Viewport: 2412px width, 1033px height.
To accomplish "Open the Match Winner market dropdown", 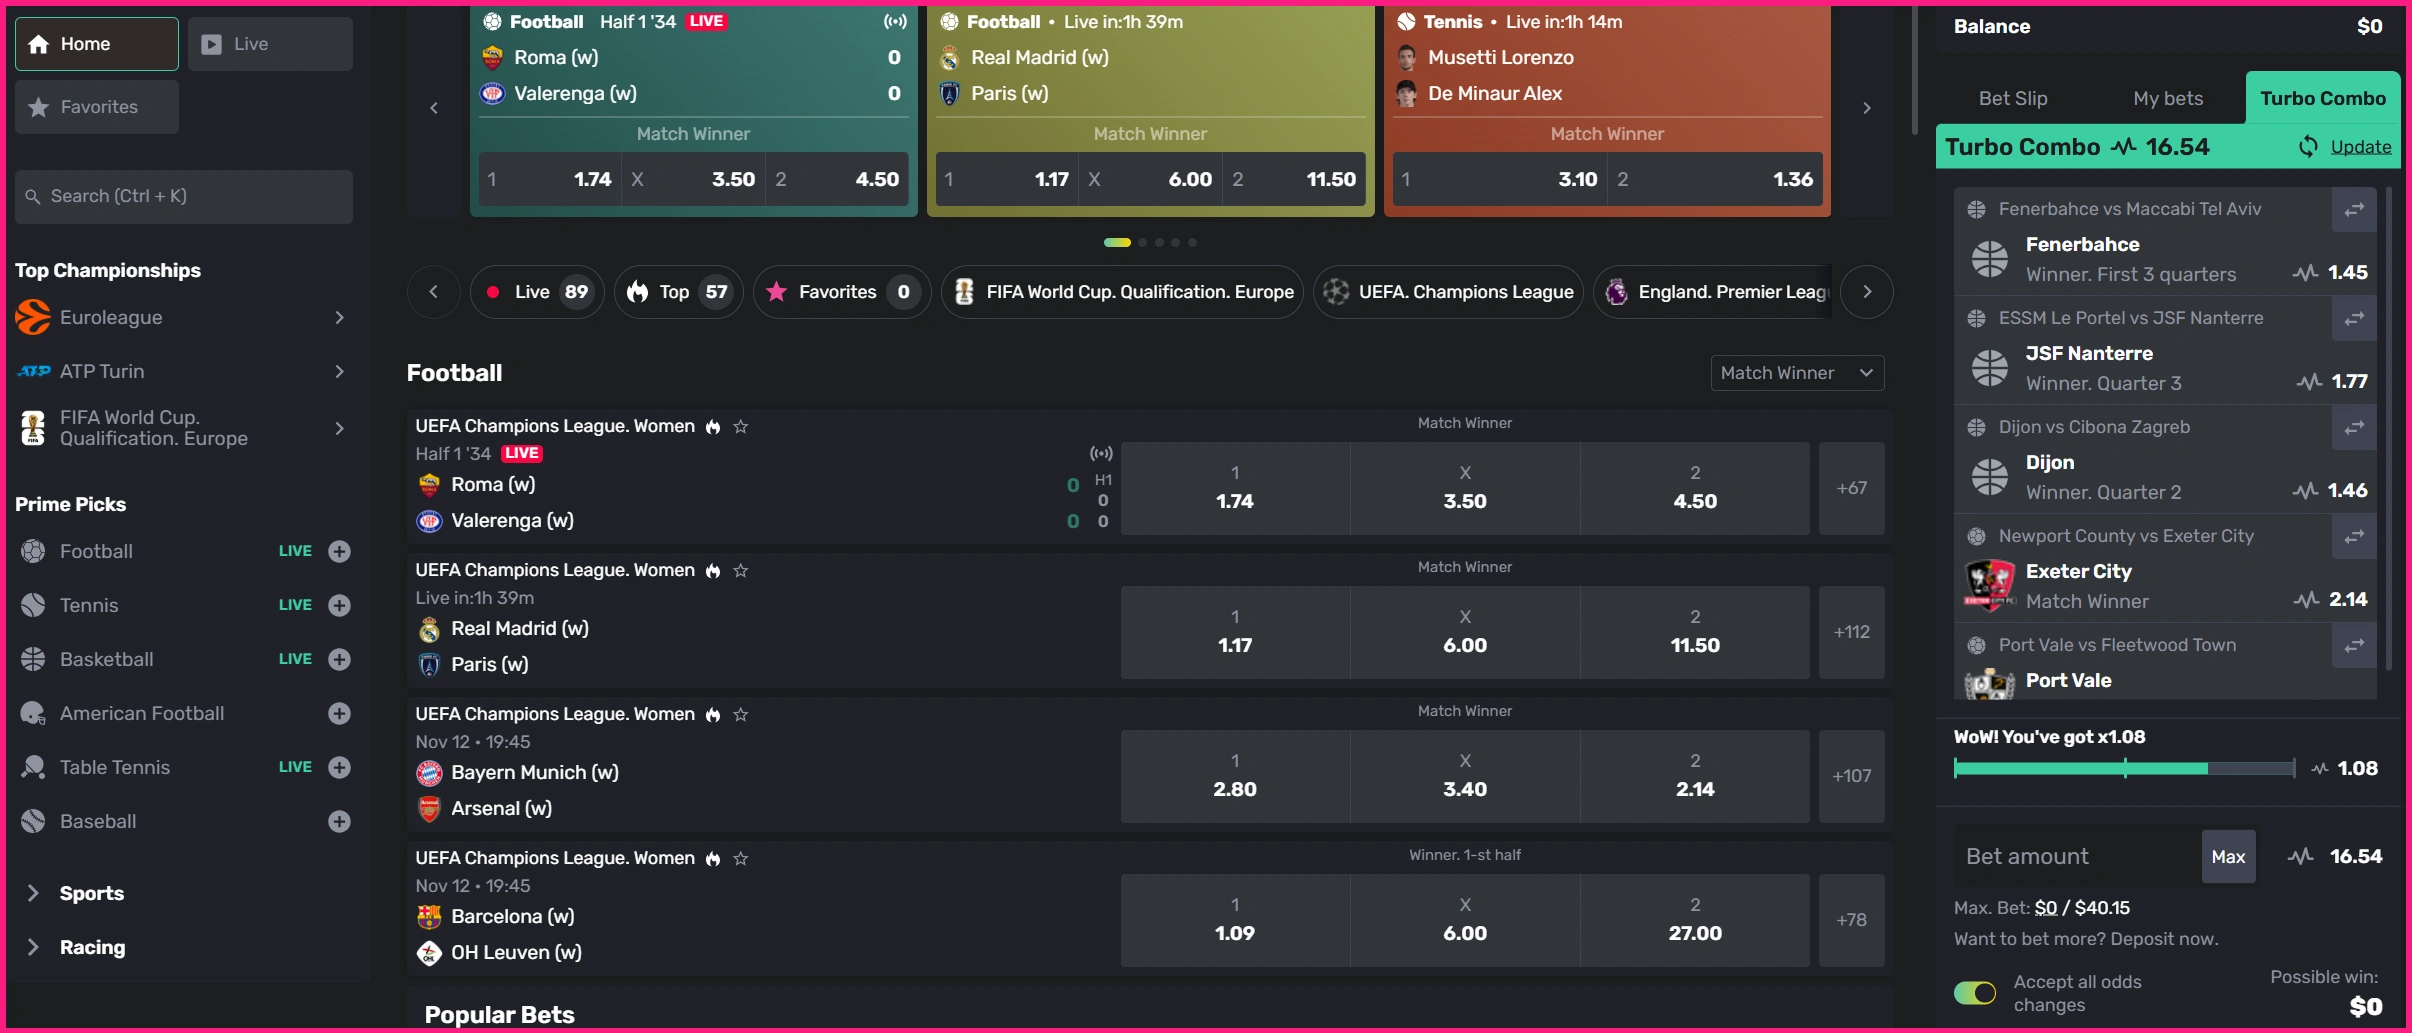I will (x=1797, y=373).
